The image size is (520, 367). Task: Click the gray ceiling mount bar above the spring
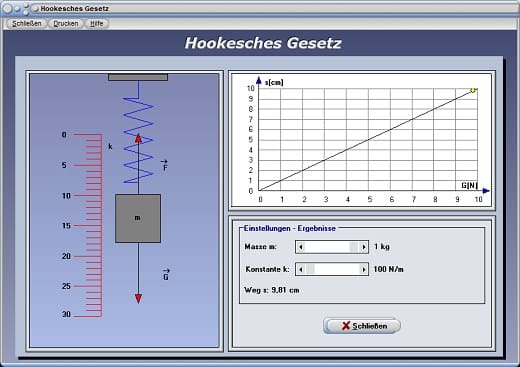point(138,77)
